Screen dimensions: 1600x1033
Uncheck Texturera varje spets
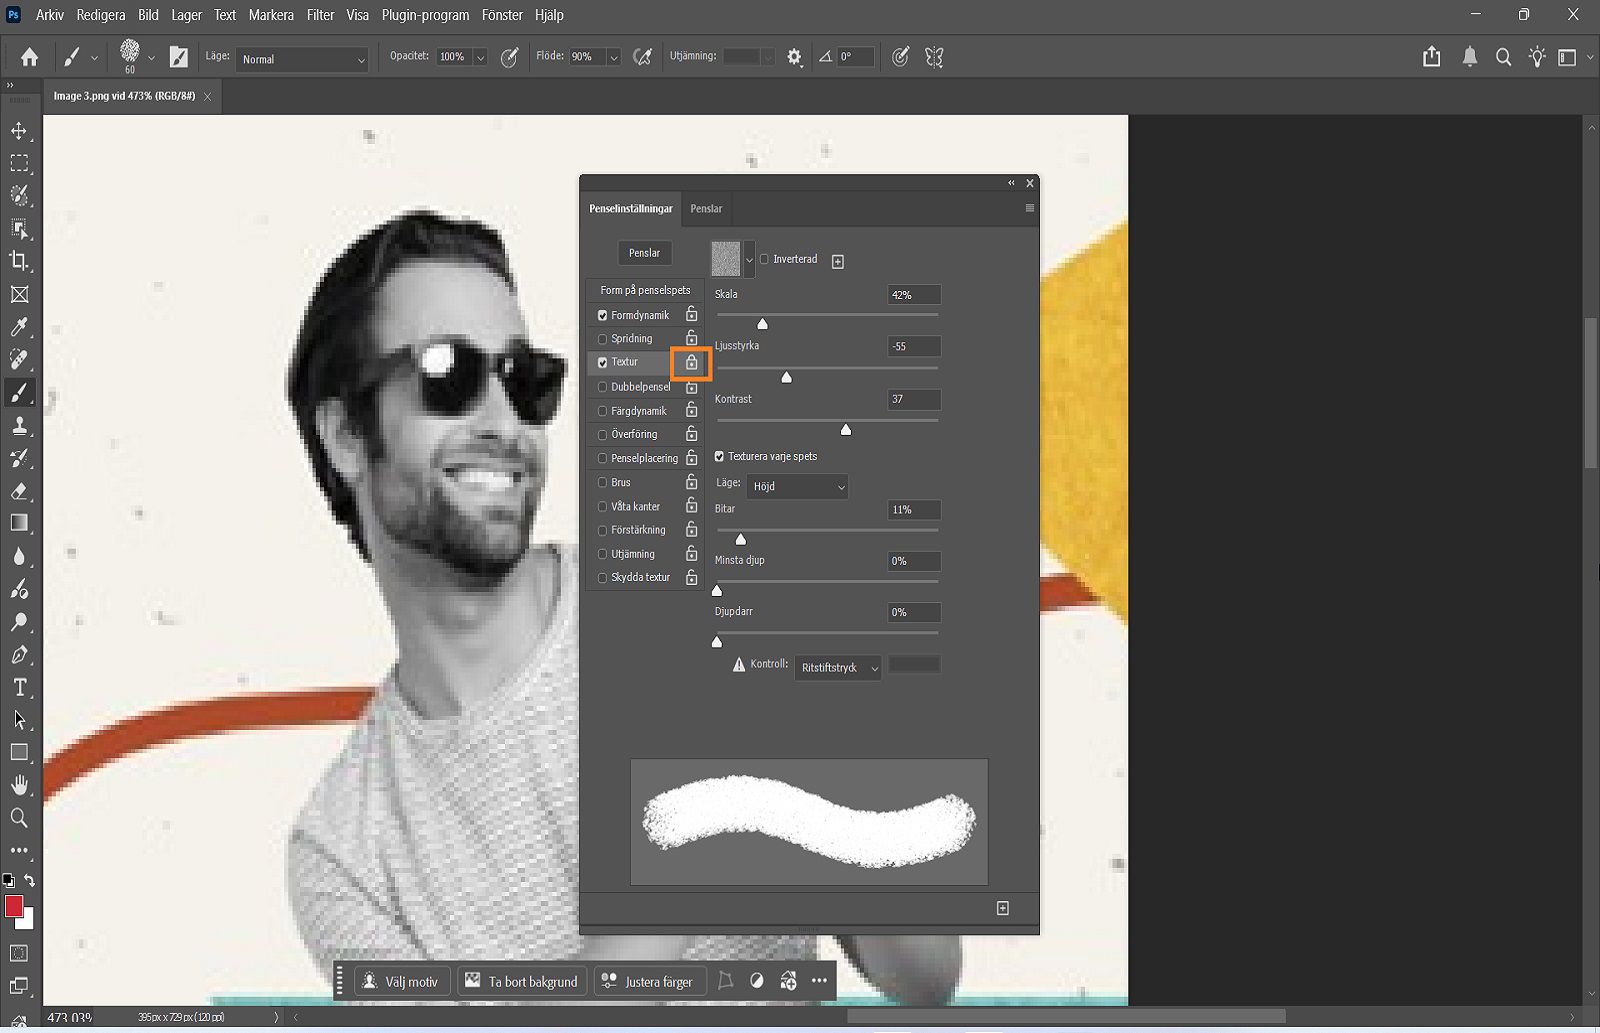(719, 455)
